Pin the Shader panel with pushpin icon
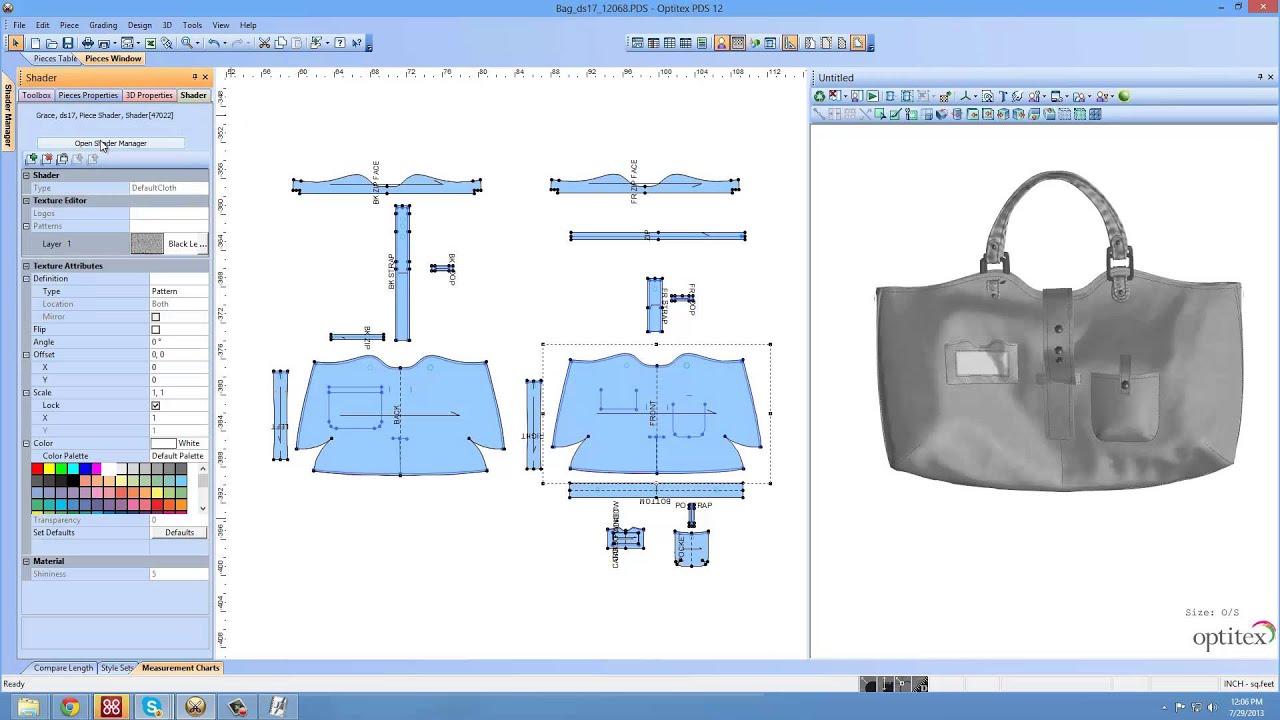Screen dimensions: 1280x720 pyautogui.click(x=195, y=77)
